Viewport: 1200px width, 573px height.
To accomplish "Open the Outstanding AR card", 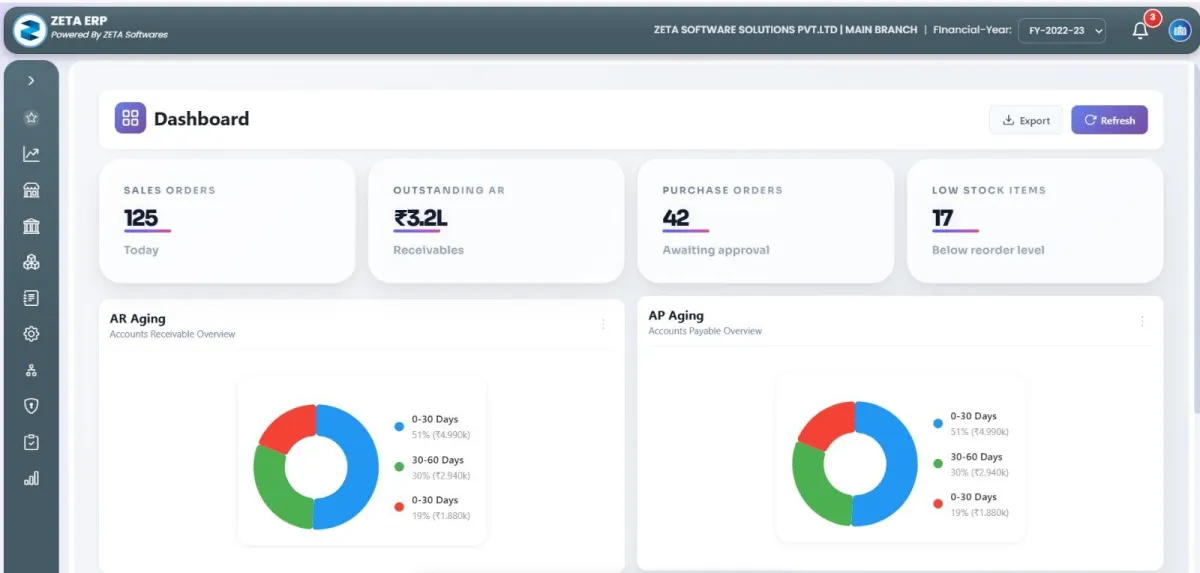I will (497, 221).
